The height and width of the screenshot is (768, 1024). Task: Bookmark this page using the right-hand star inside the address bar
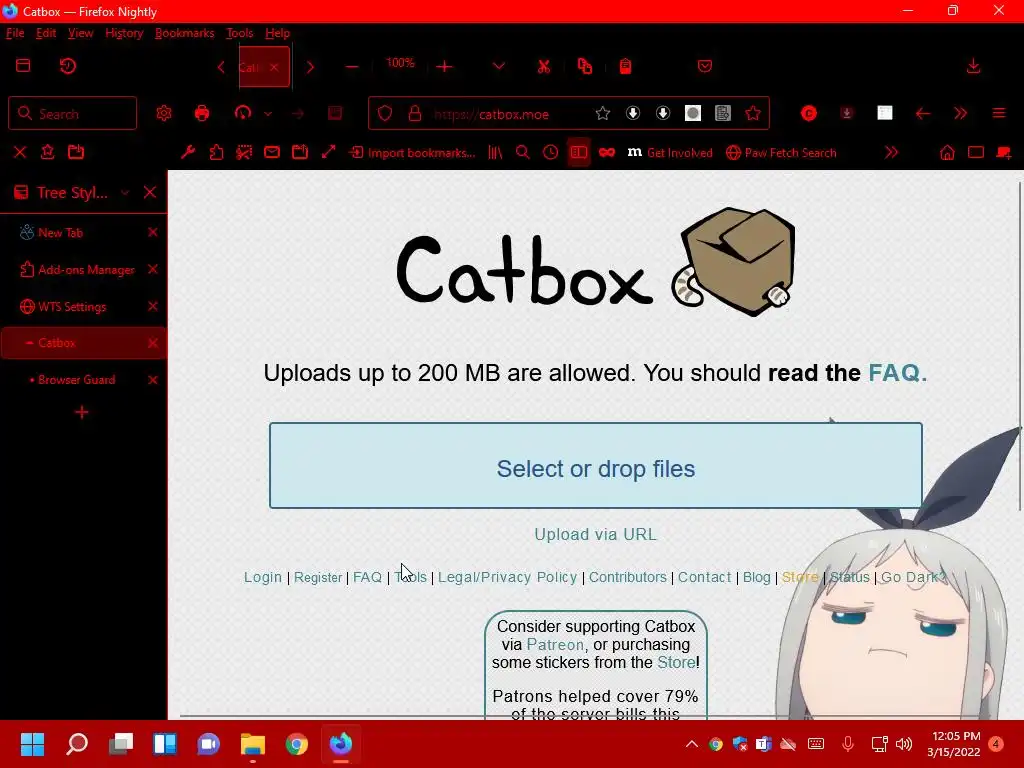(753, 114)
